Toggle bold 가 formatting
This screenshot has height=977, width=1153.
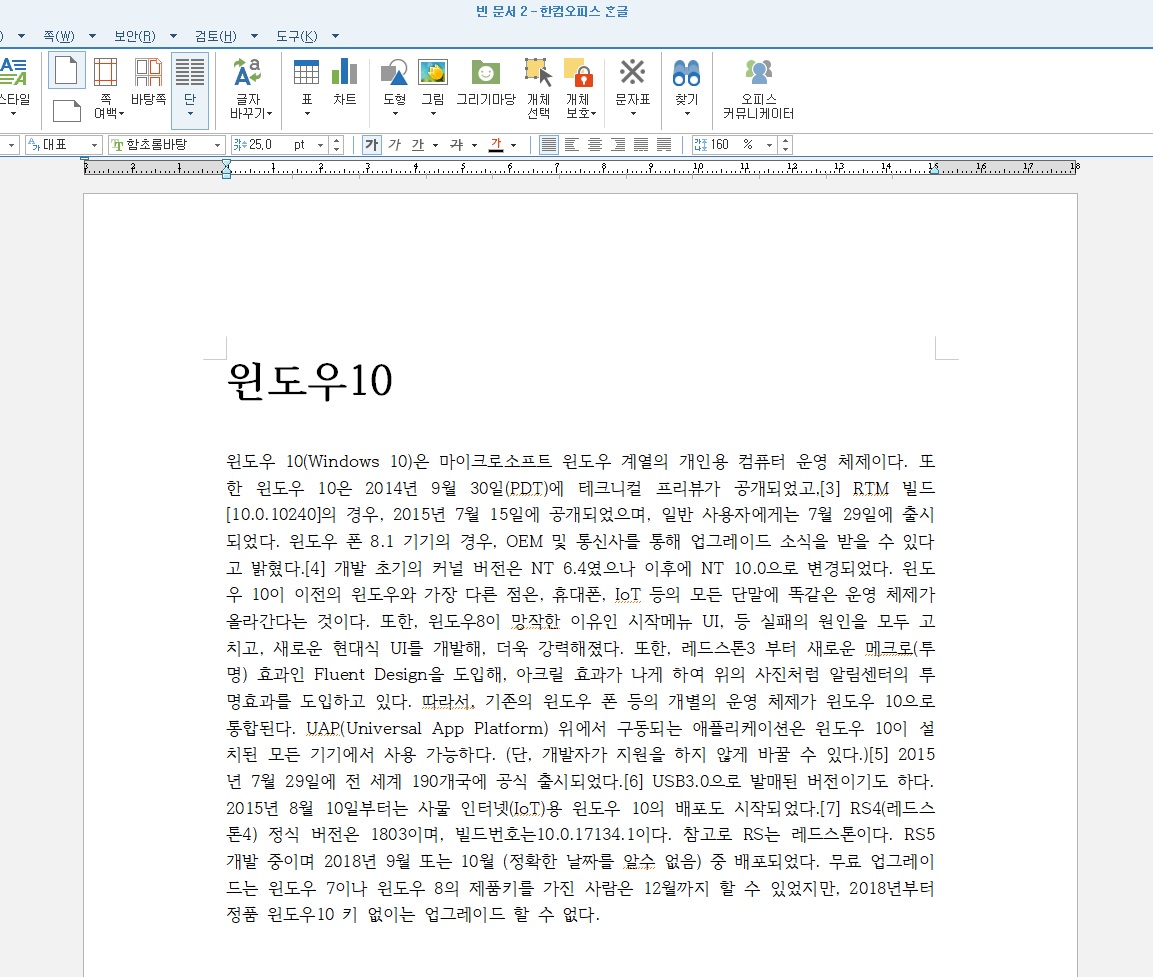coord(372,145)
